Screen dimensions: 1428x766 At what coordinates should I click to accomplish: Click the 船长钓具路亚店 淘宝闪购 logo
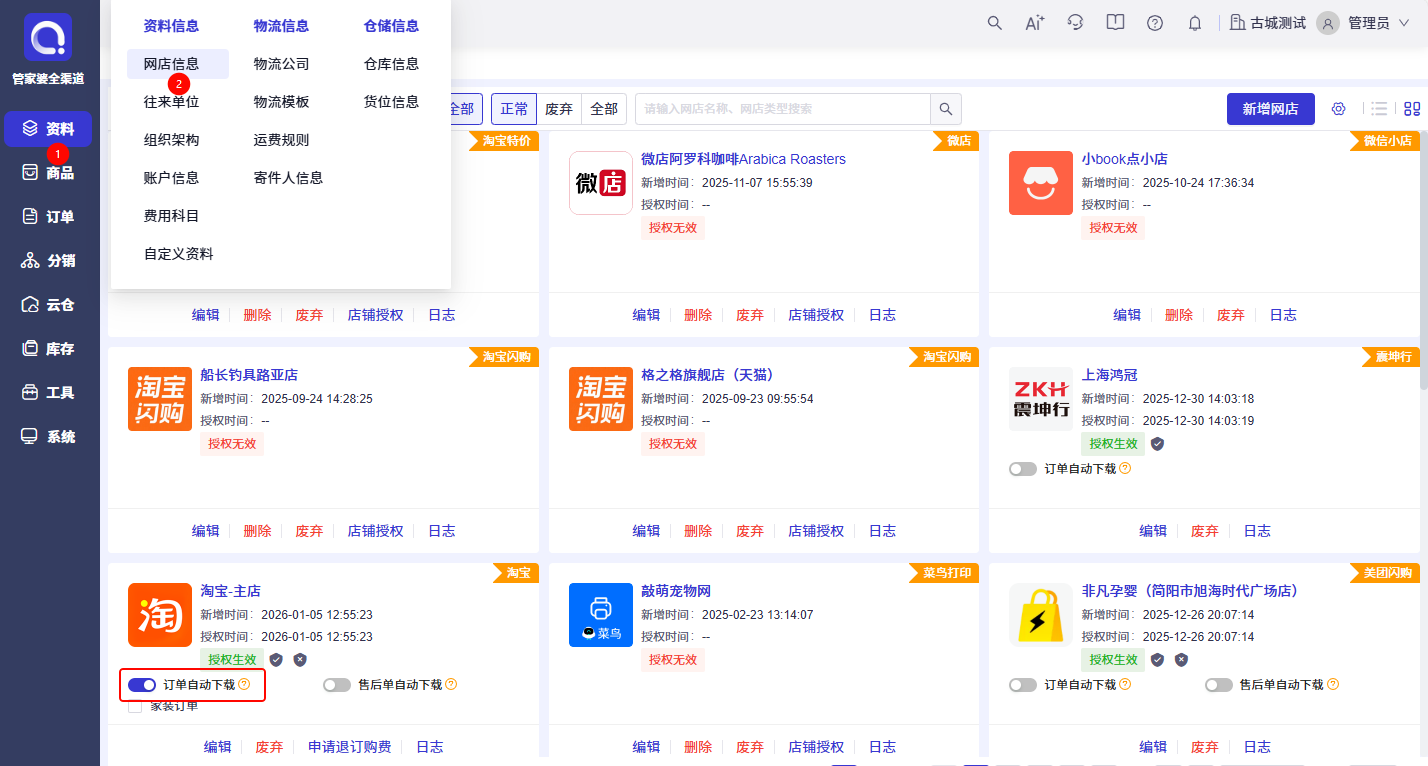160,399
